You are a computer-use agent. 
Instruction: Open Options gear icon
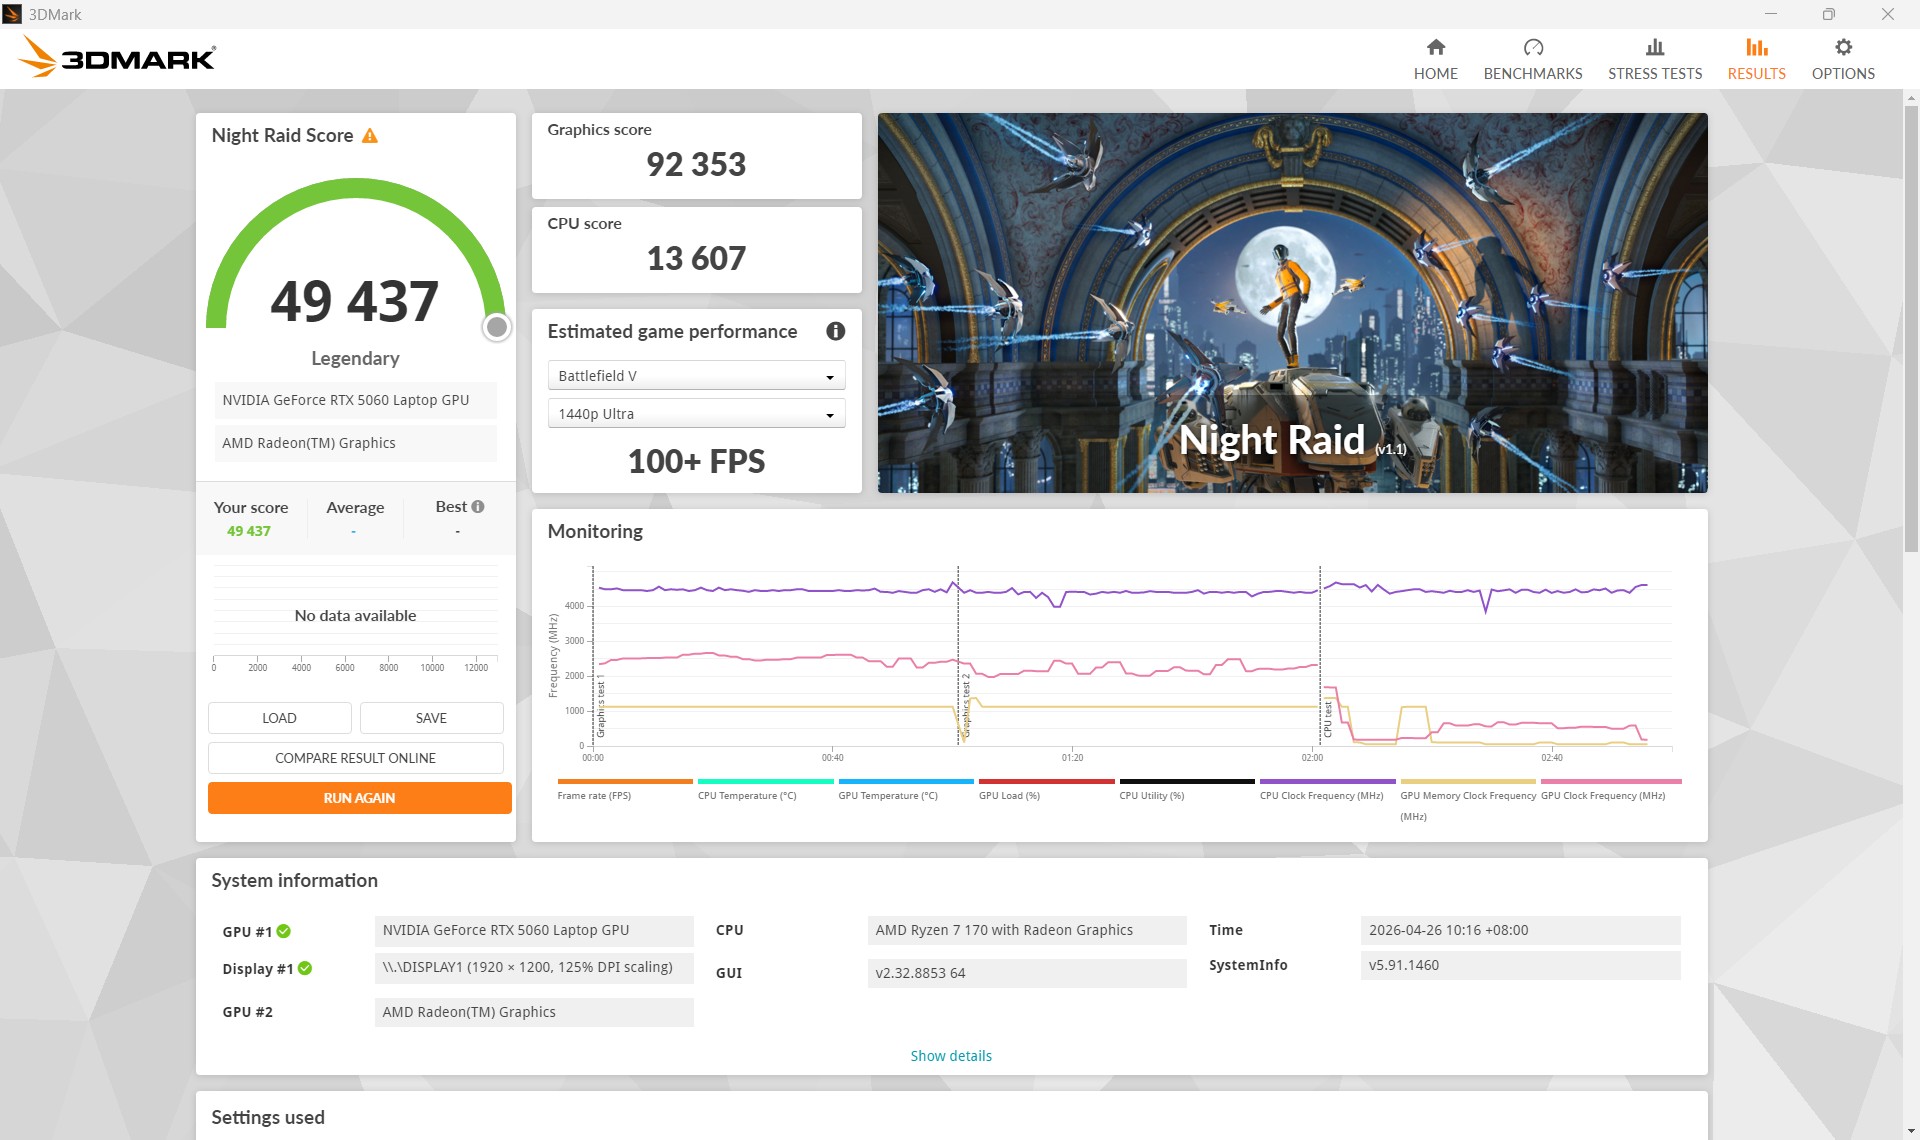[1843, 47]
